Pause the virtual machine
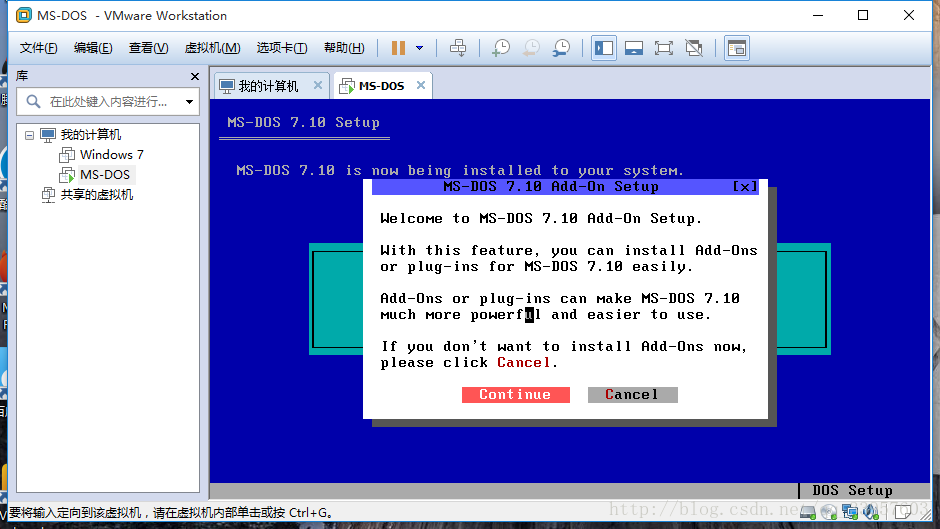 pyautogui.click(x=398, y=48)
